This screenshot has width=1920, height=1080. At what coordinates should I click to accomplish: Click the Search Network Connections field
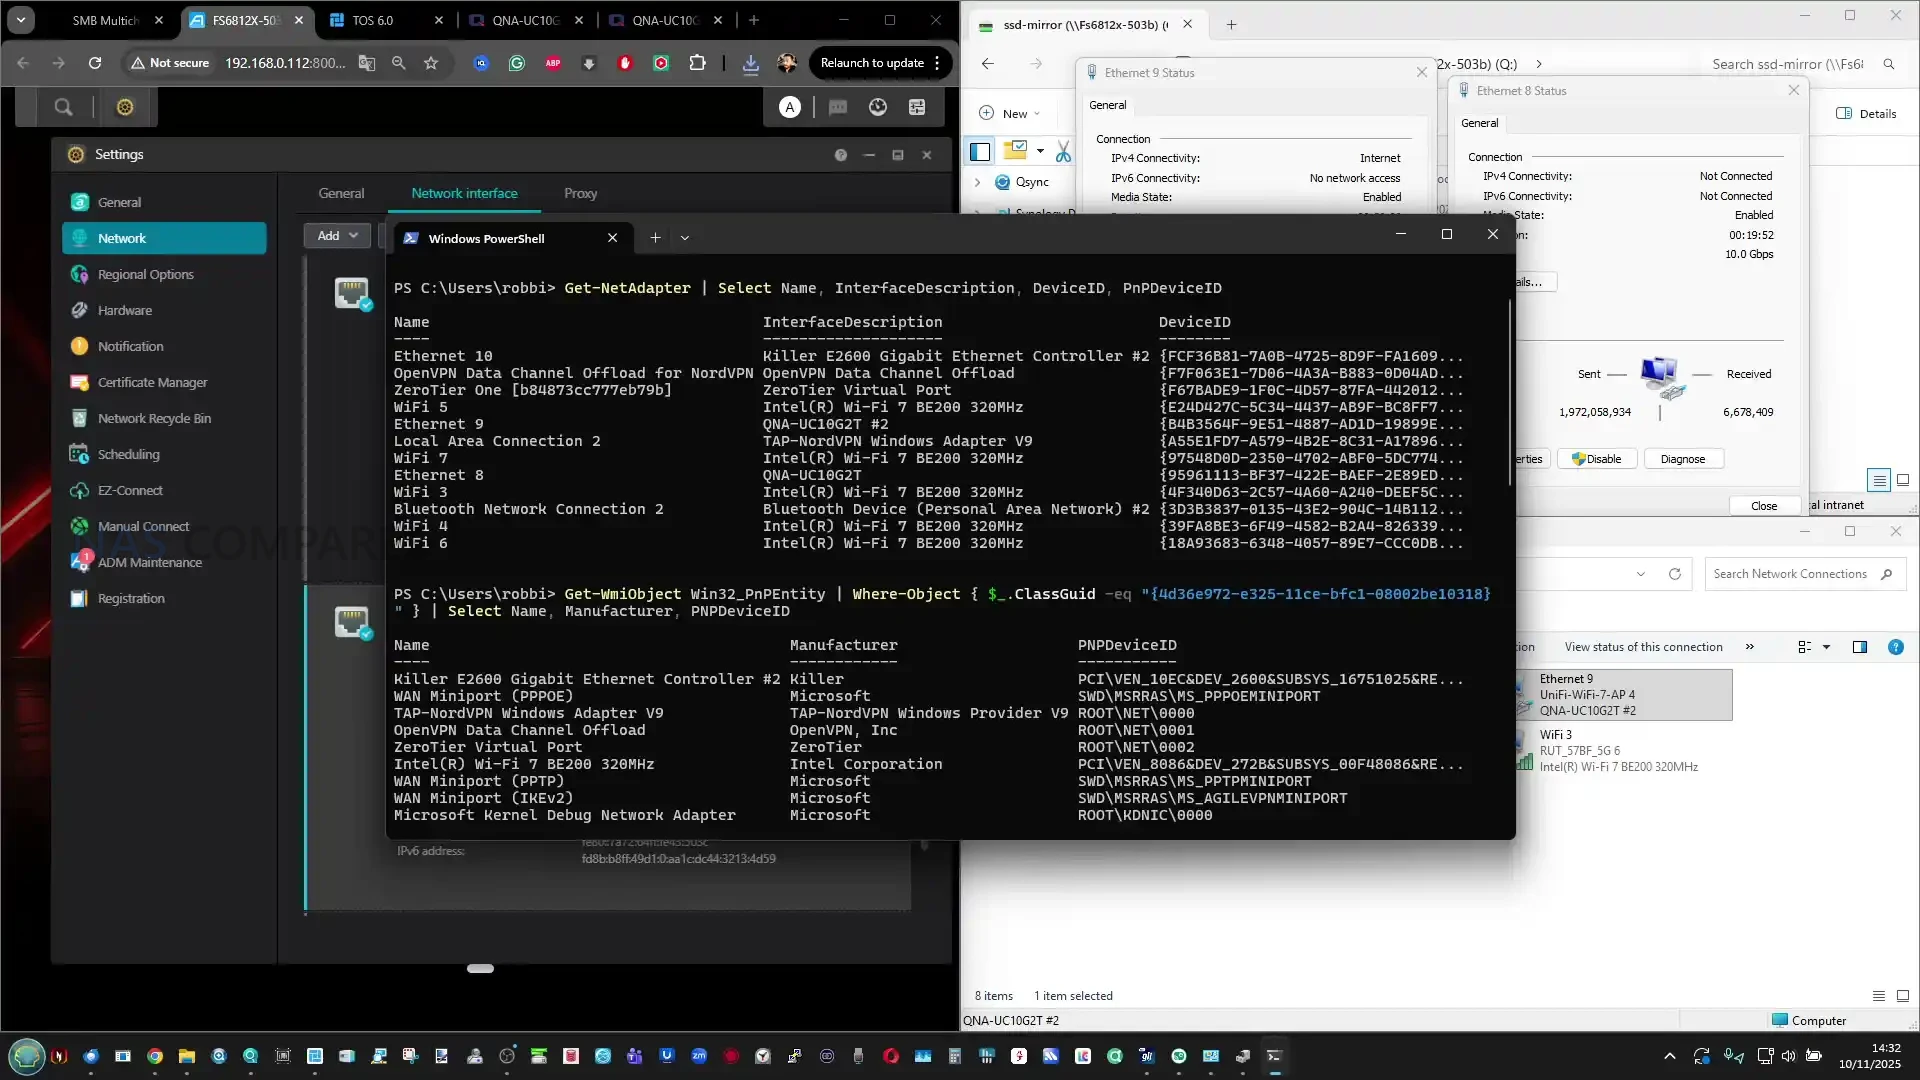tap(1790, 574)
